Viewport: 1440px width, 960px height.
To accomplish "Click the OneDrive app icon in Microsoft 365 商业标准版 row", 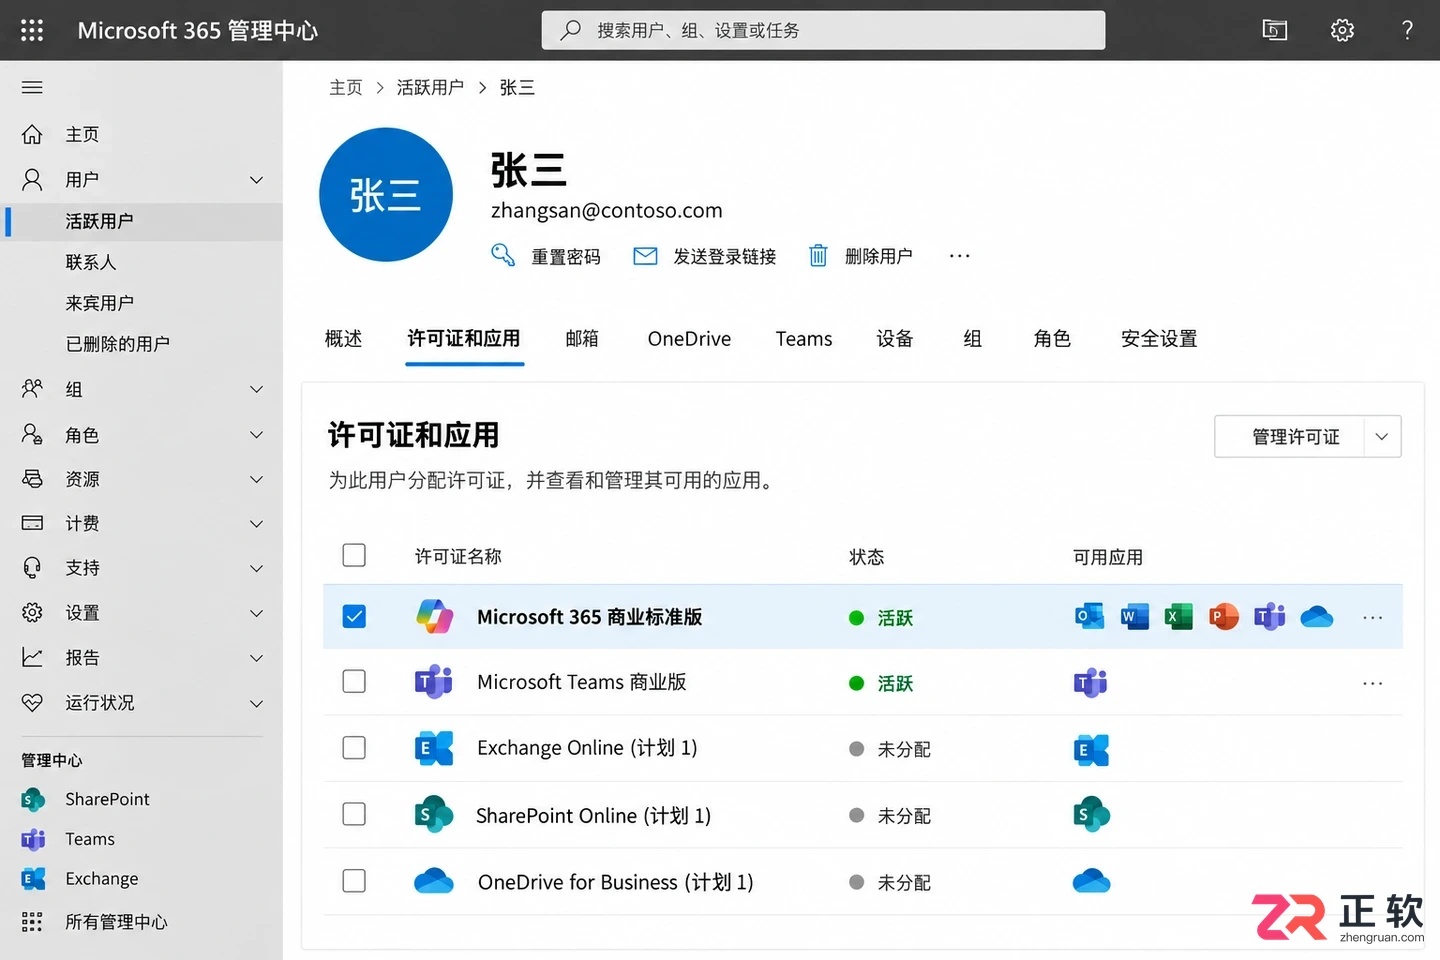I will tap(1317, 616).
